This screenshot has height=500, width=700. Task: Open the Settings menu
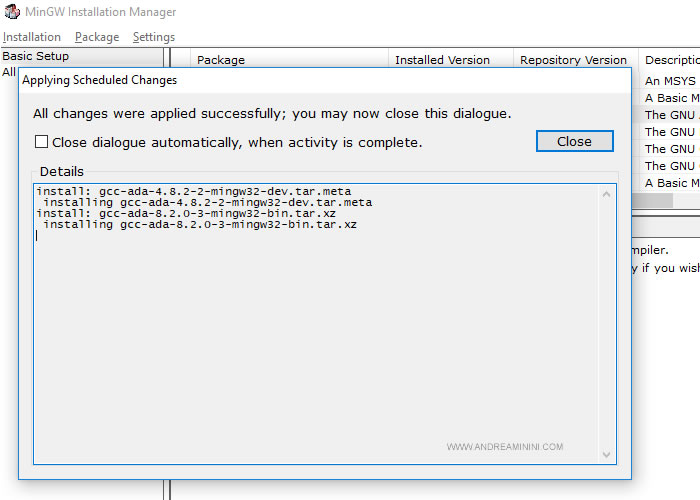[x=154, y=37]
